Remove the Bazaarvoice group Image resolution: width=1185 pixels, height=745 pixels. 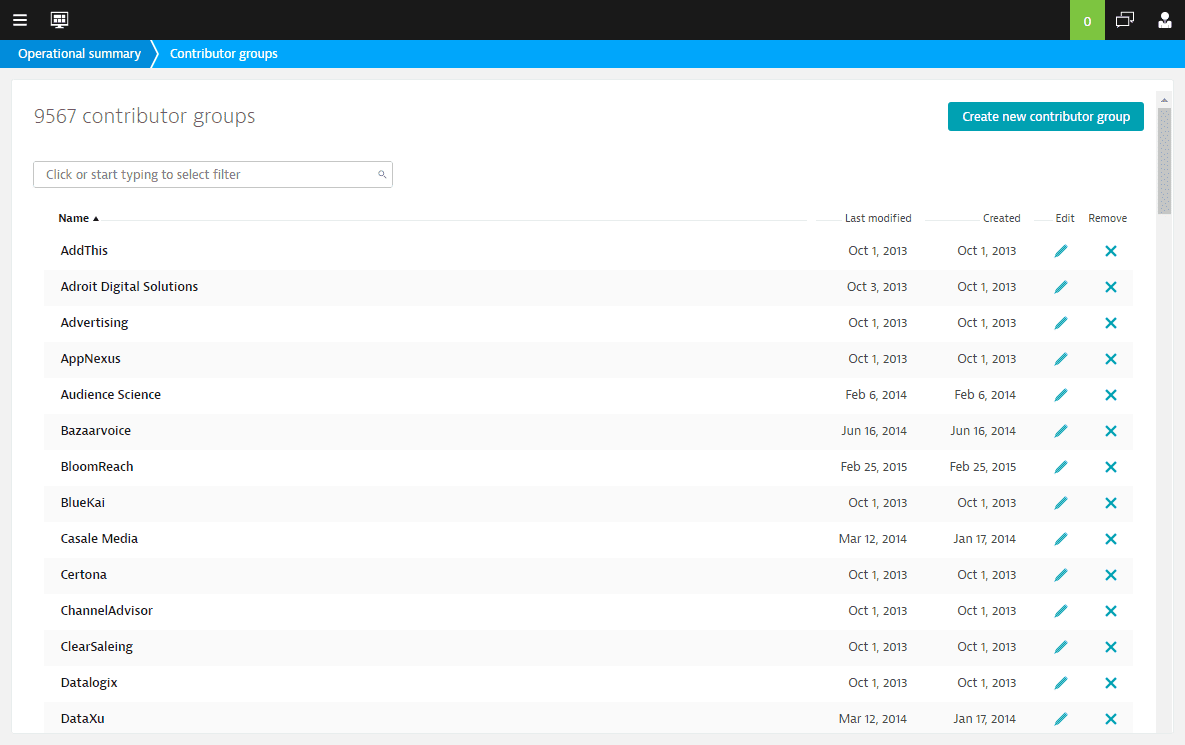[x=1111, y=431]
